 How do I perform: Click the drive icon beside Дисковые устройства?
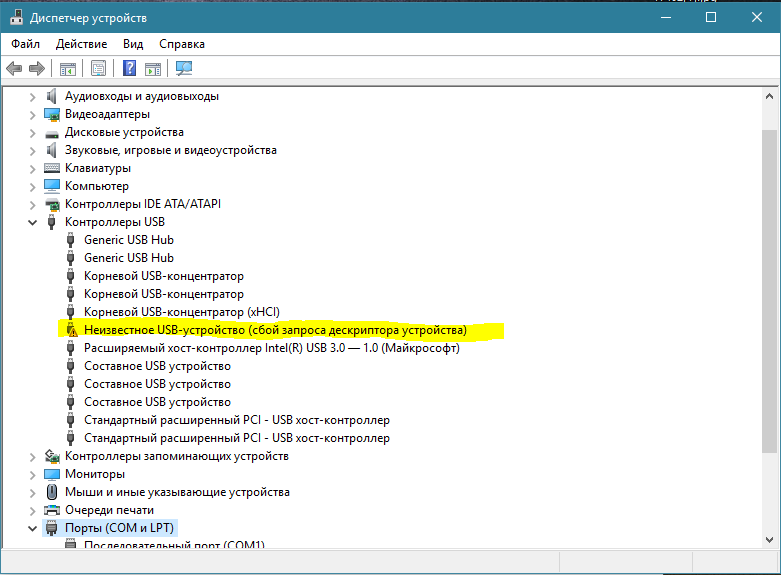pyautogui.click(x=52, y=133)
